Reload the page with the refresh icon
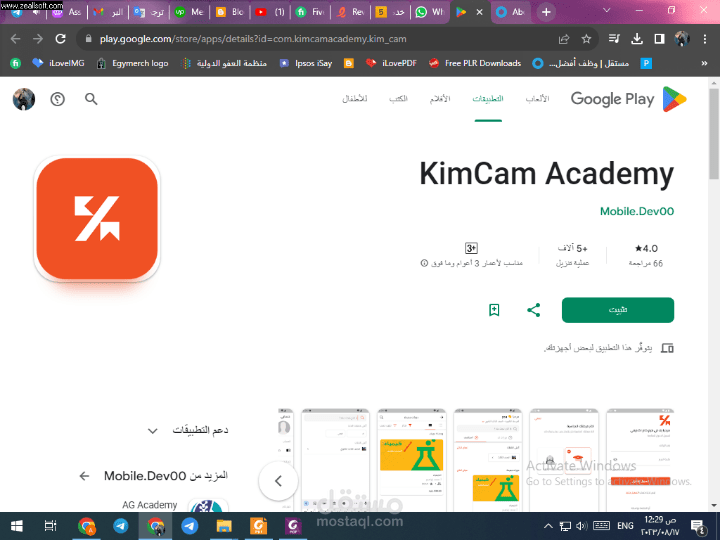This screenshot has width=720, height=540. pos(61,39)
